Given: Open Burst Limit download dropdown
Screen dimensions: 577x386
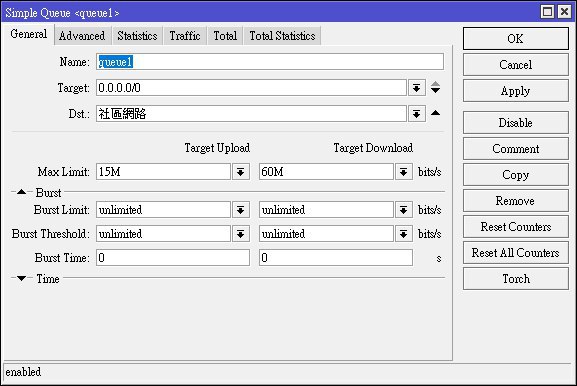Looking at the screenshot, I should coord(404,210).
